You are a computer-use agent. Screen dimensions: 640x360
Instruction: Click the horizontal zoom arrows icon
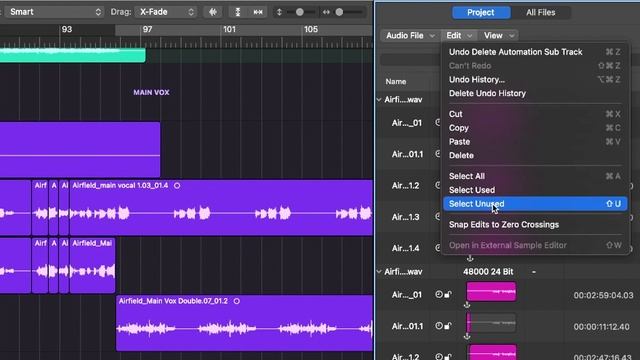[326, 12]
